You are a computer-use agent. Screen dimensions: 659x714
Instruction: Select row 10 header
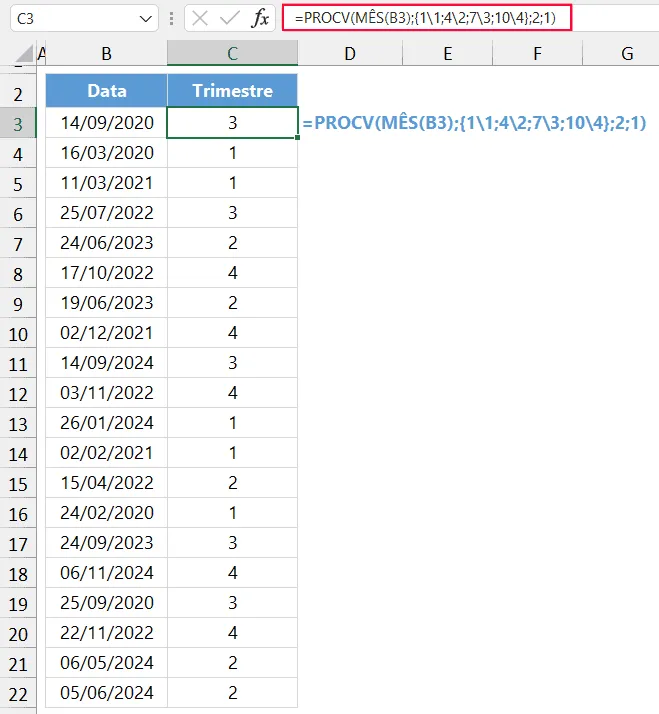[18, 334]
